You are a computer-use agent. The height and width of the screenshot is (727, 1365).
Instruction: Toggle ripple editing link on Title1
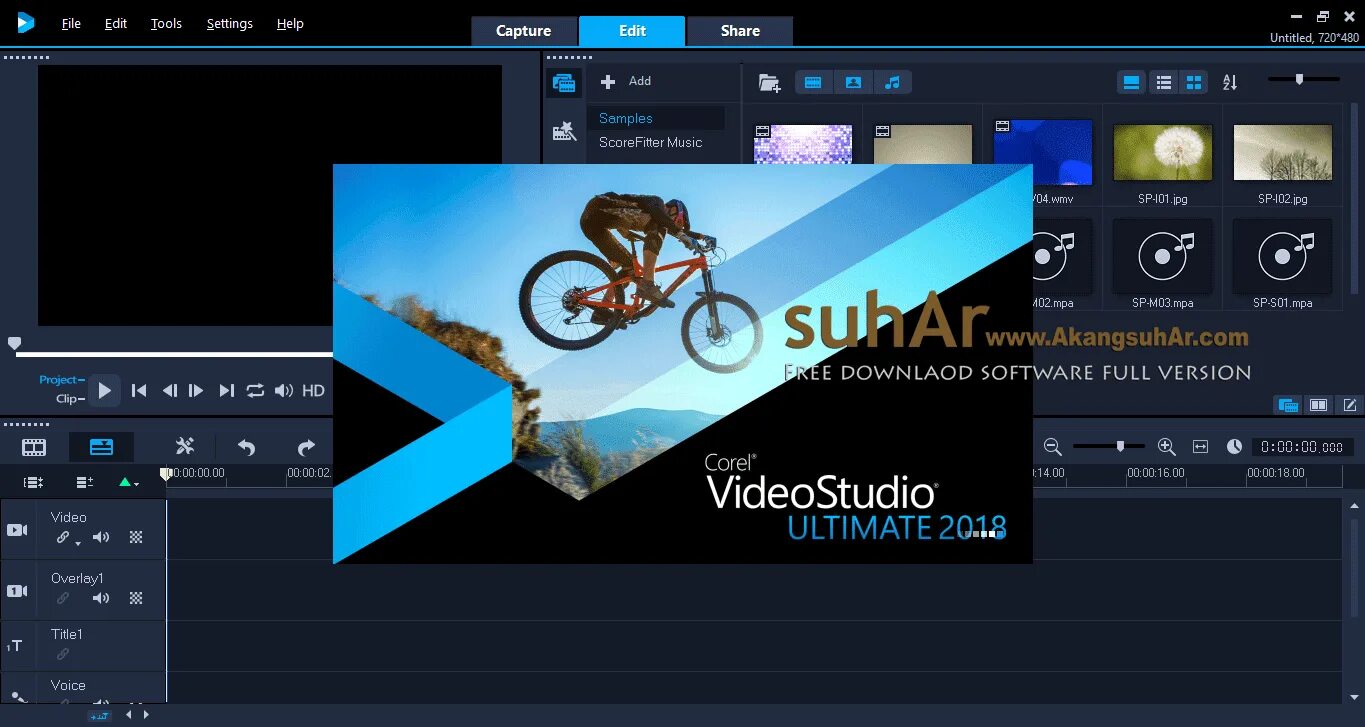coord(63,654)
